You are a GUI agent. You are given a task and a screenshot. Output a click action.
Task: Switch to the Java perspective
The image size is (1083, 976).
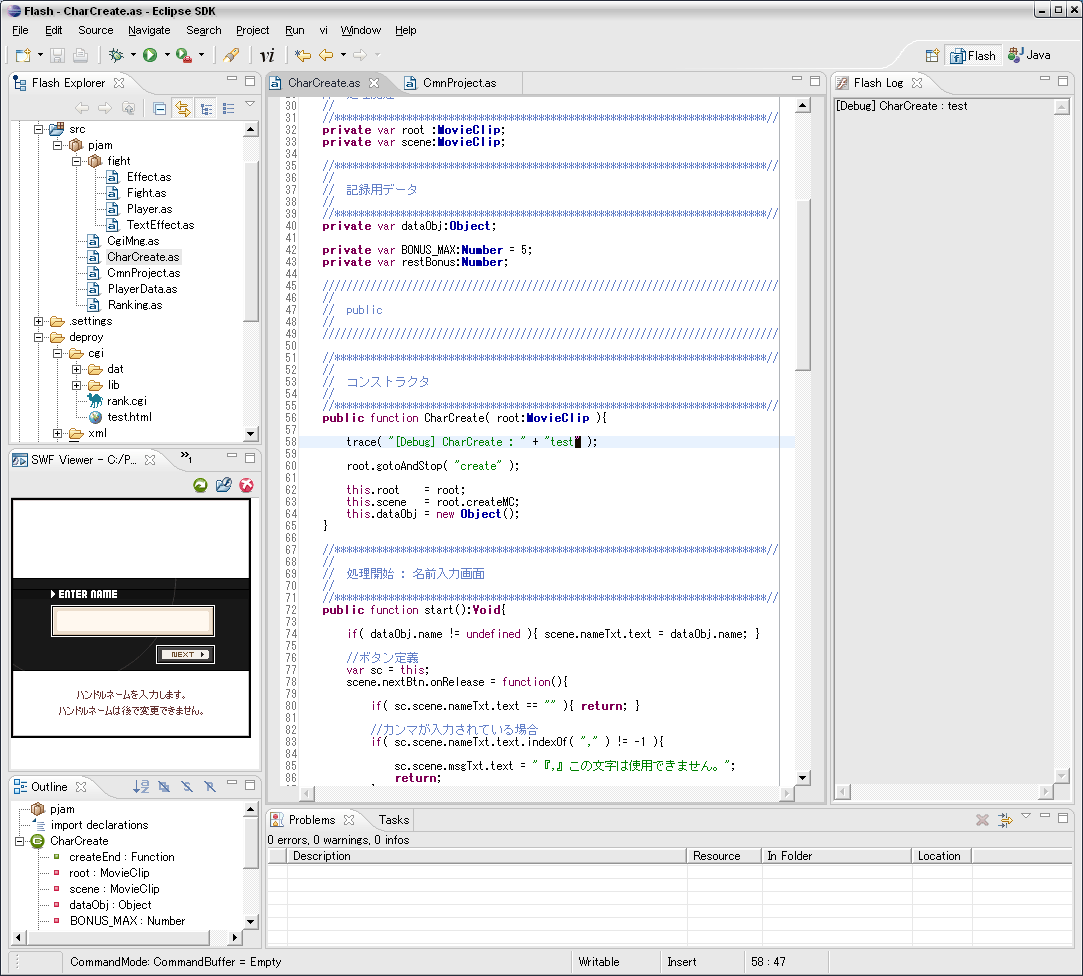click(1030, 55)
